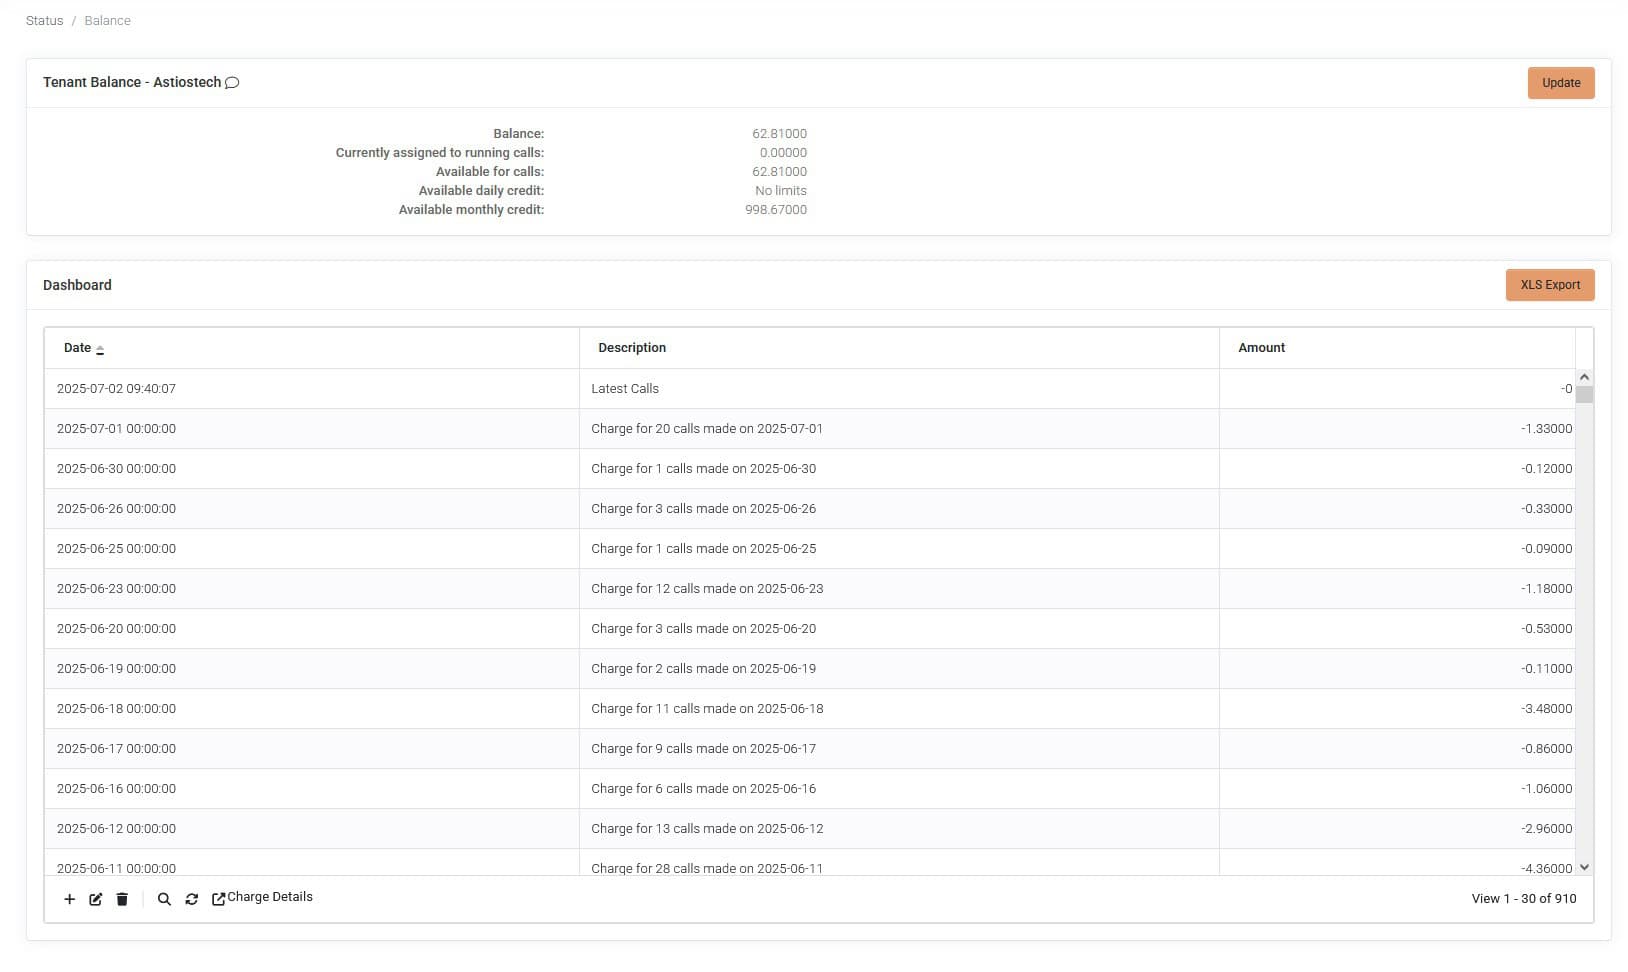Image resolution: width=1628 pixels, height=972 pixels.
Task: Click the refresh grid icon
Action: [x=191, y=899]
